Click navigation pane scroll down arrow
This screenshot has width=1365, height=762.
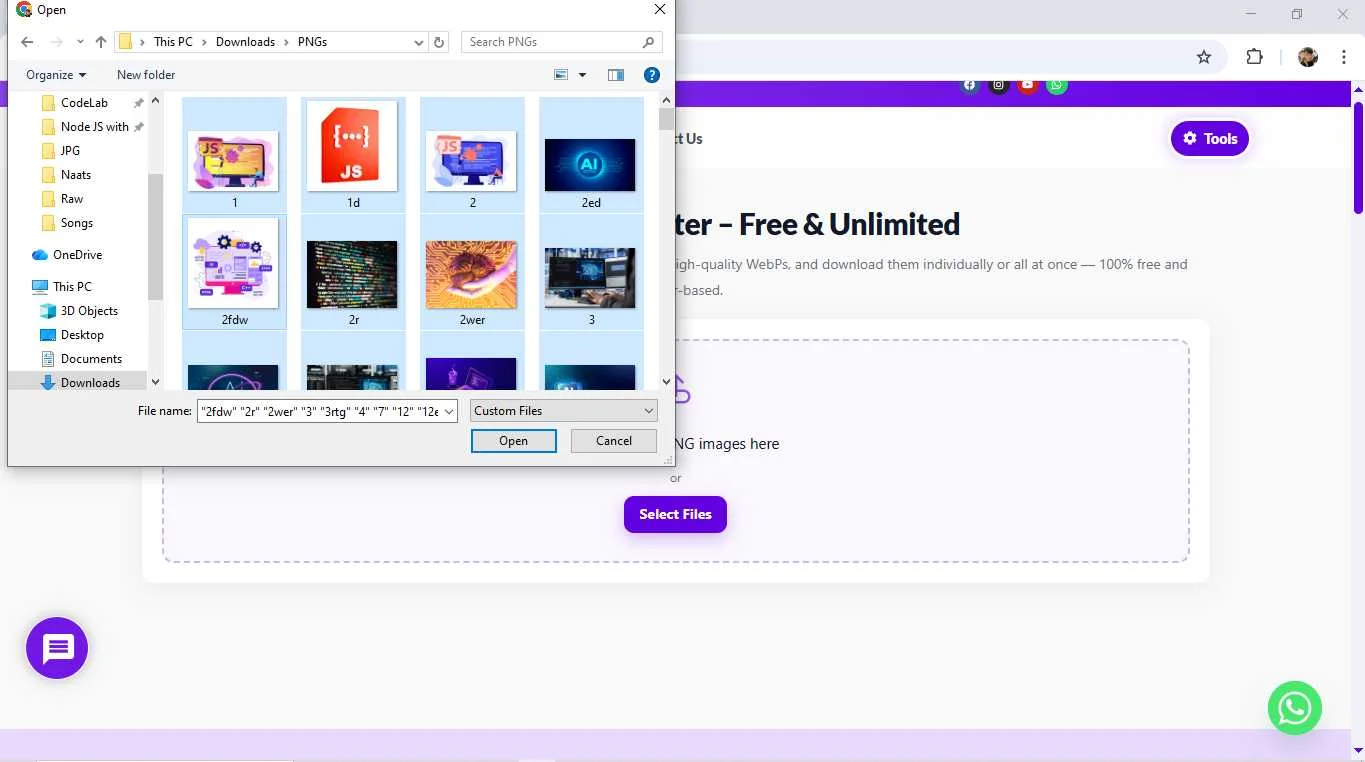[155, 382]
